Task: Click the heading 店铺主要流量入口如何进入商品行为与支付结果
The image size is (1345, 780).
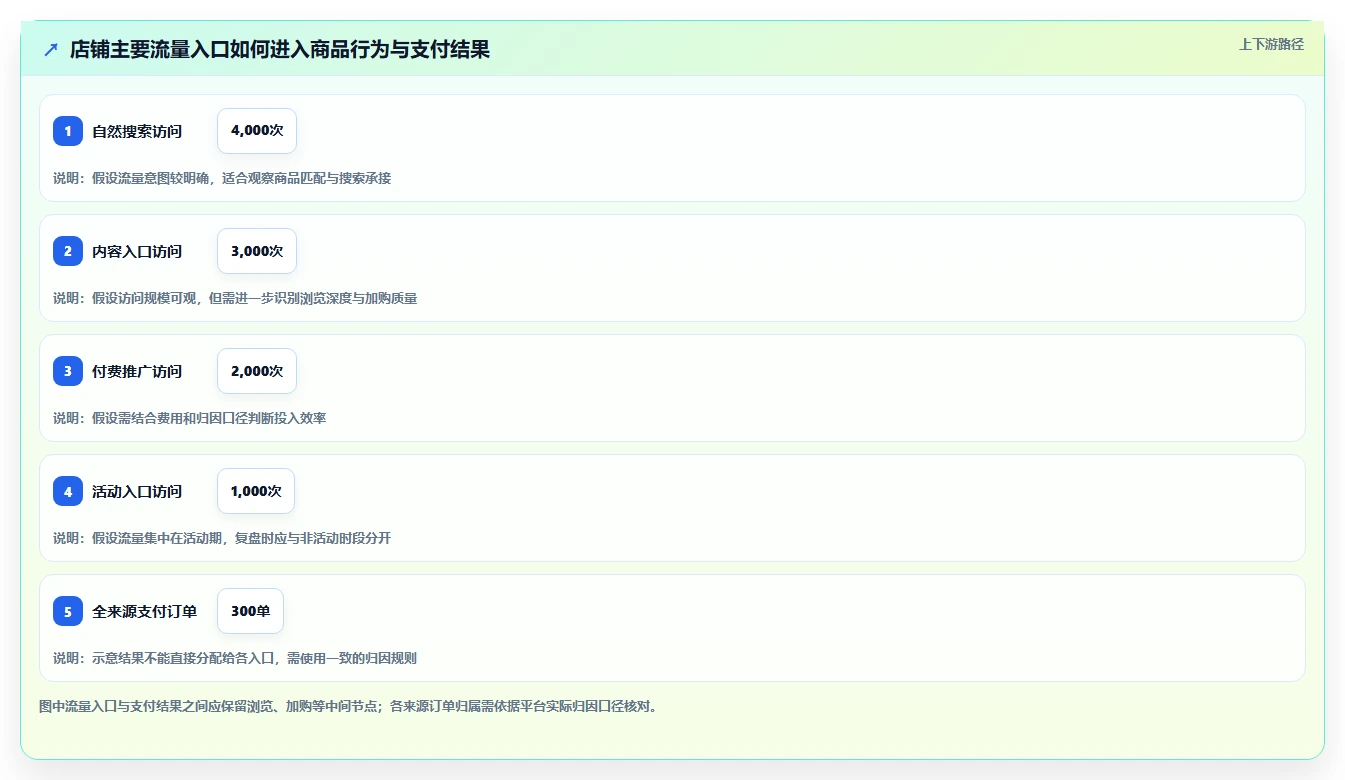Action: (280, 49)
